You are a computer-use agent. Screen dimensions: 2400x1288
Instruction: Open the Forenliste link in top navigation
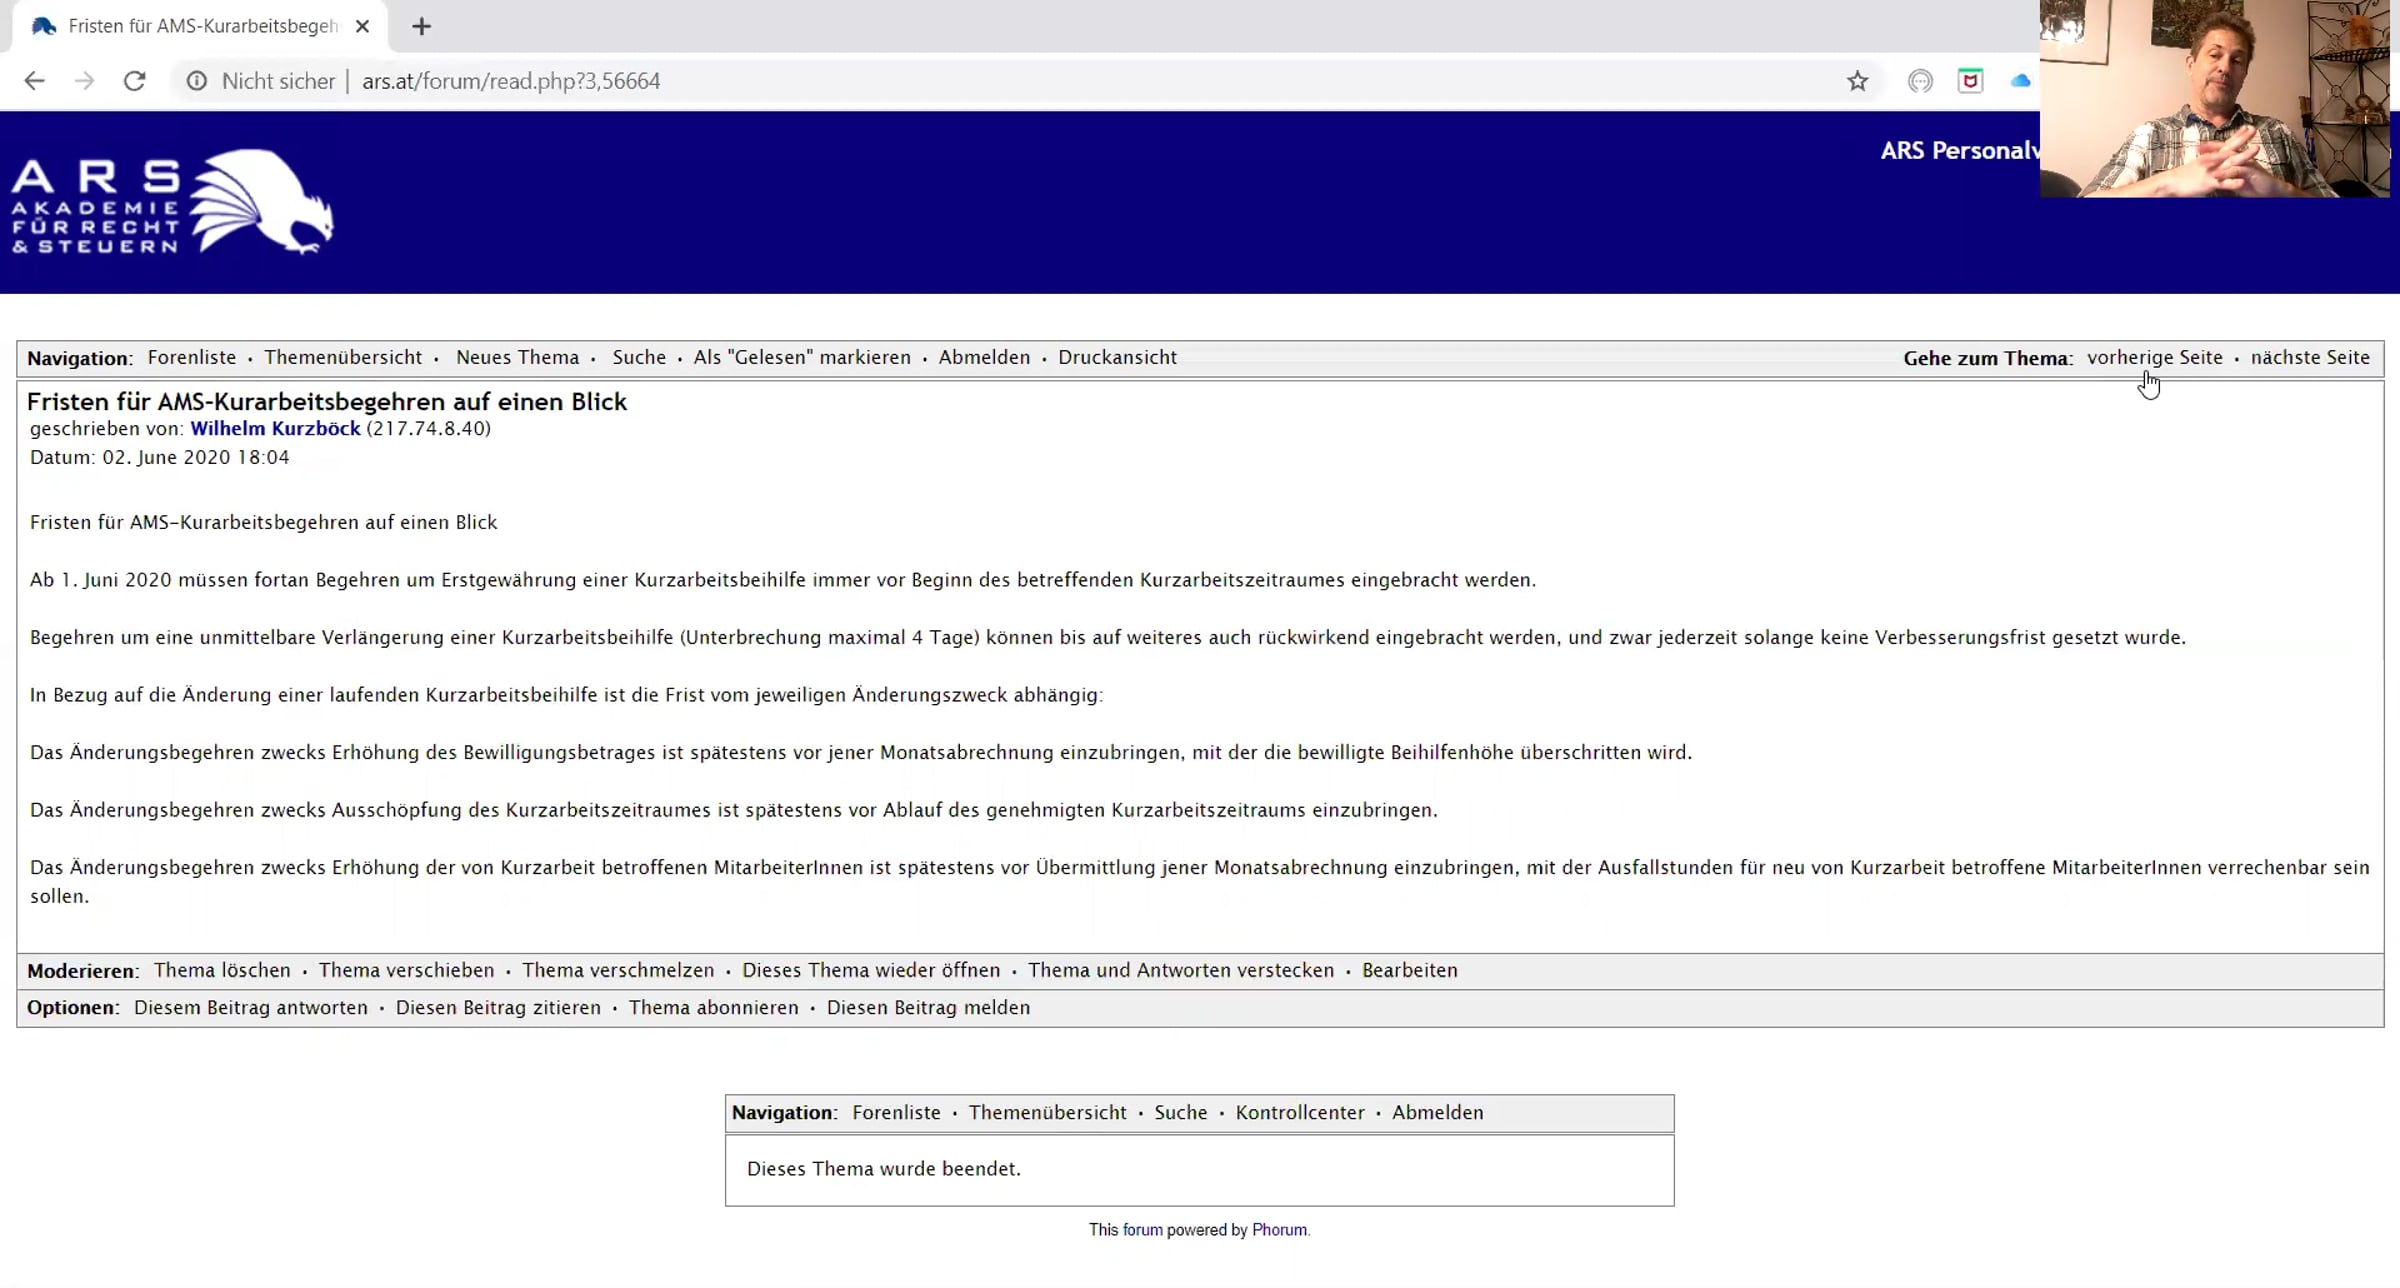[192, 357]
